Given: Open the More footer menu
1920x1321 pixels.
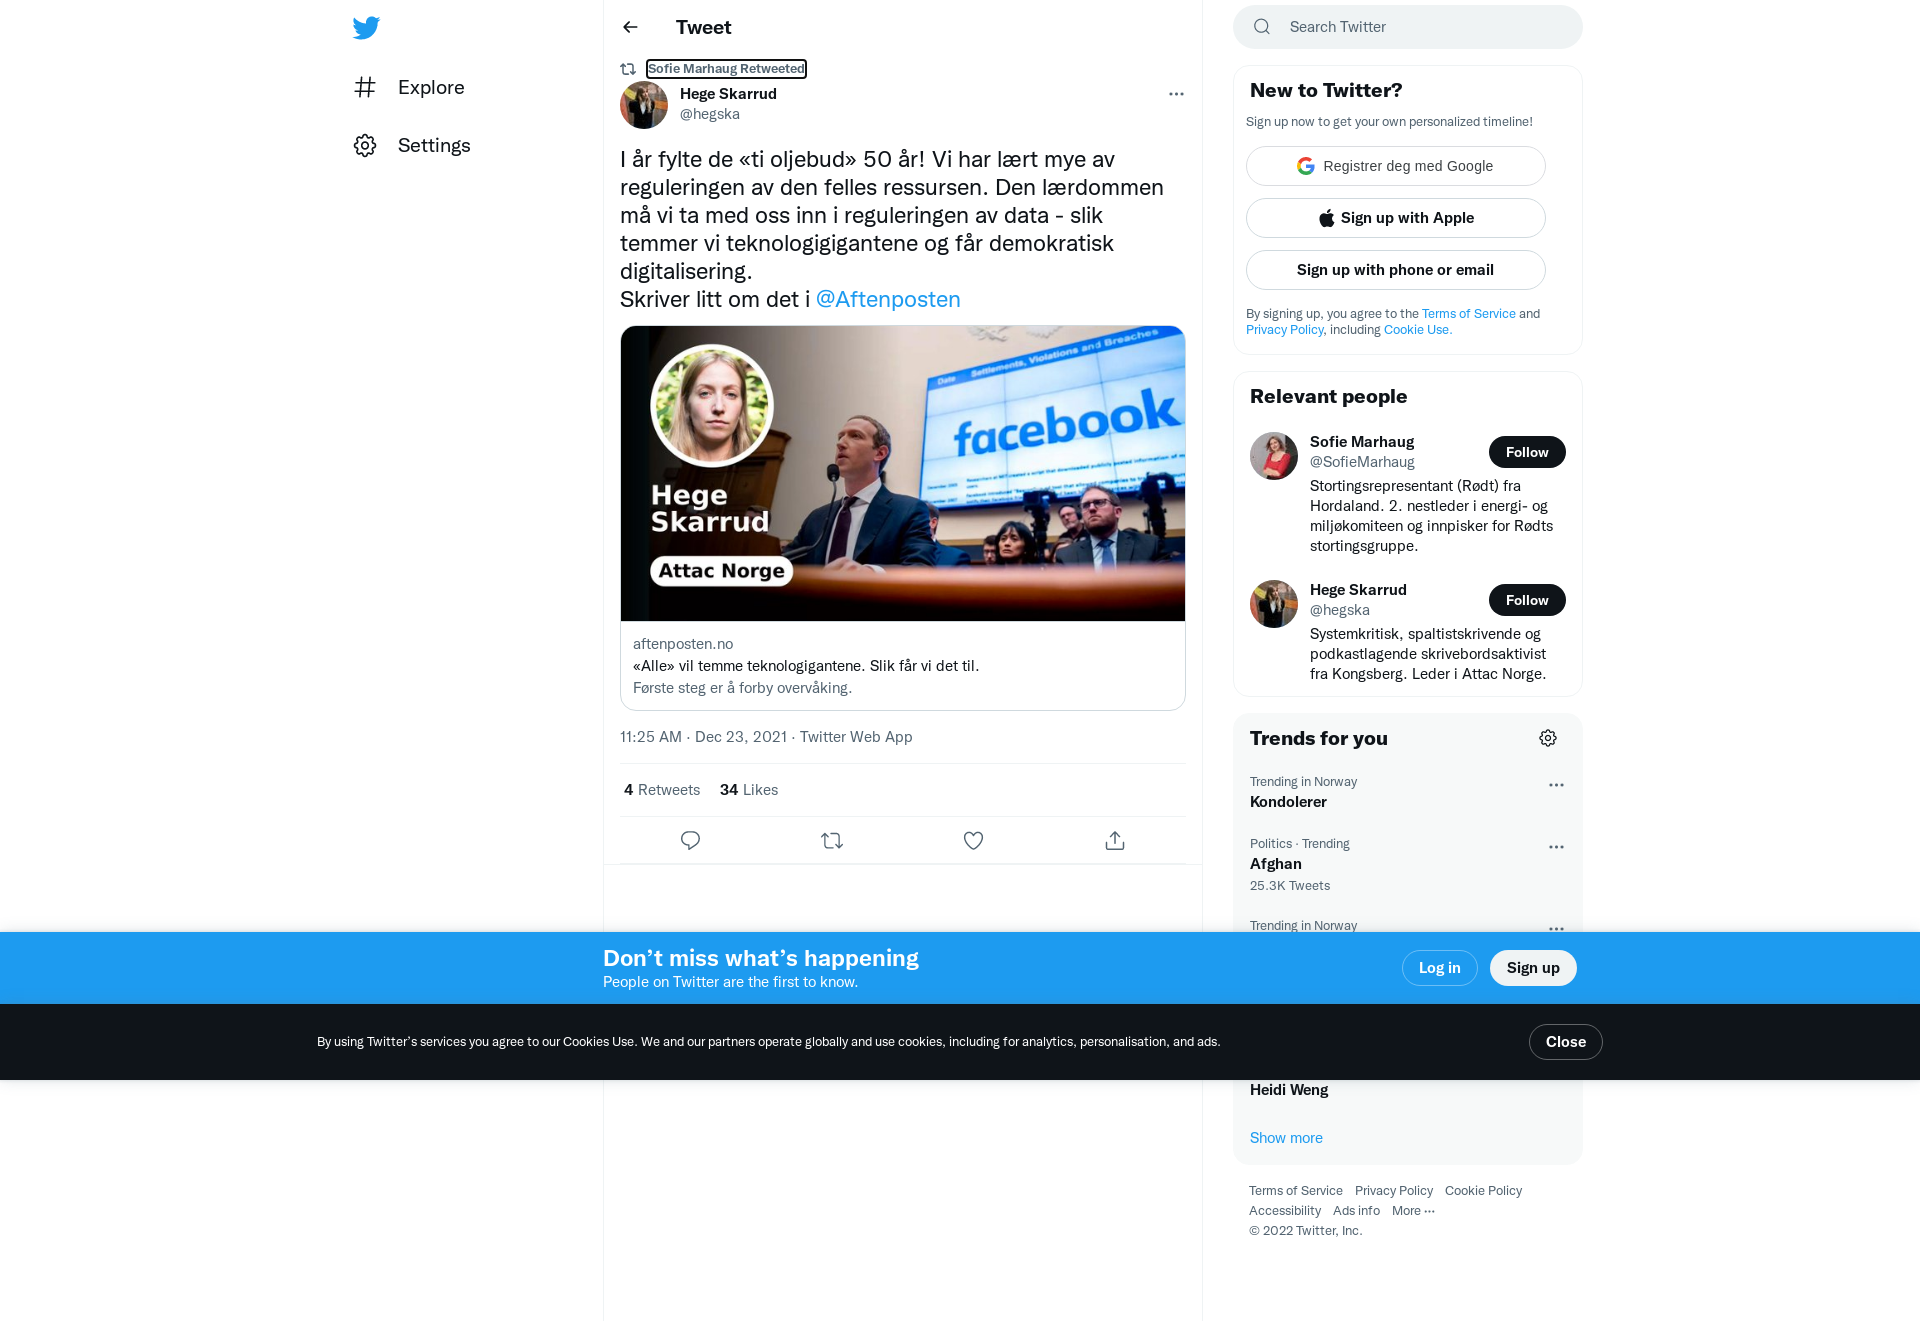Looking at the screenshot, I should (x=1413, y=1211).
